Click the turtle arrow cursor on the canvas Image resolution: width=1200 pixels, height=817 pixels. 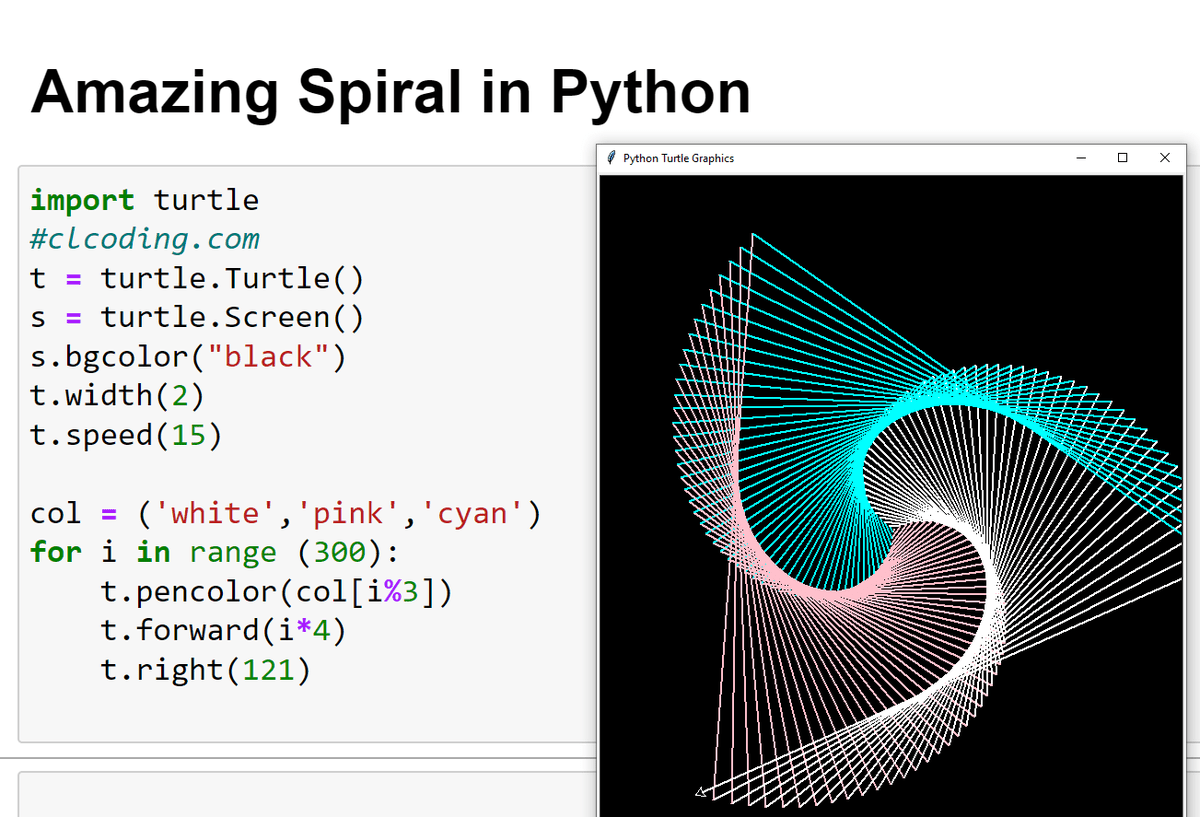701,792
